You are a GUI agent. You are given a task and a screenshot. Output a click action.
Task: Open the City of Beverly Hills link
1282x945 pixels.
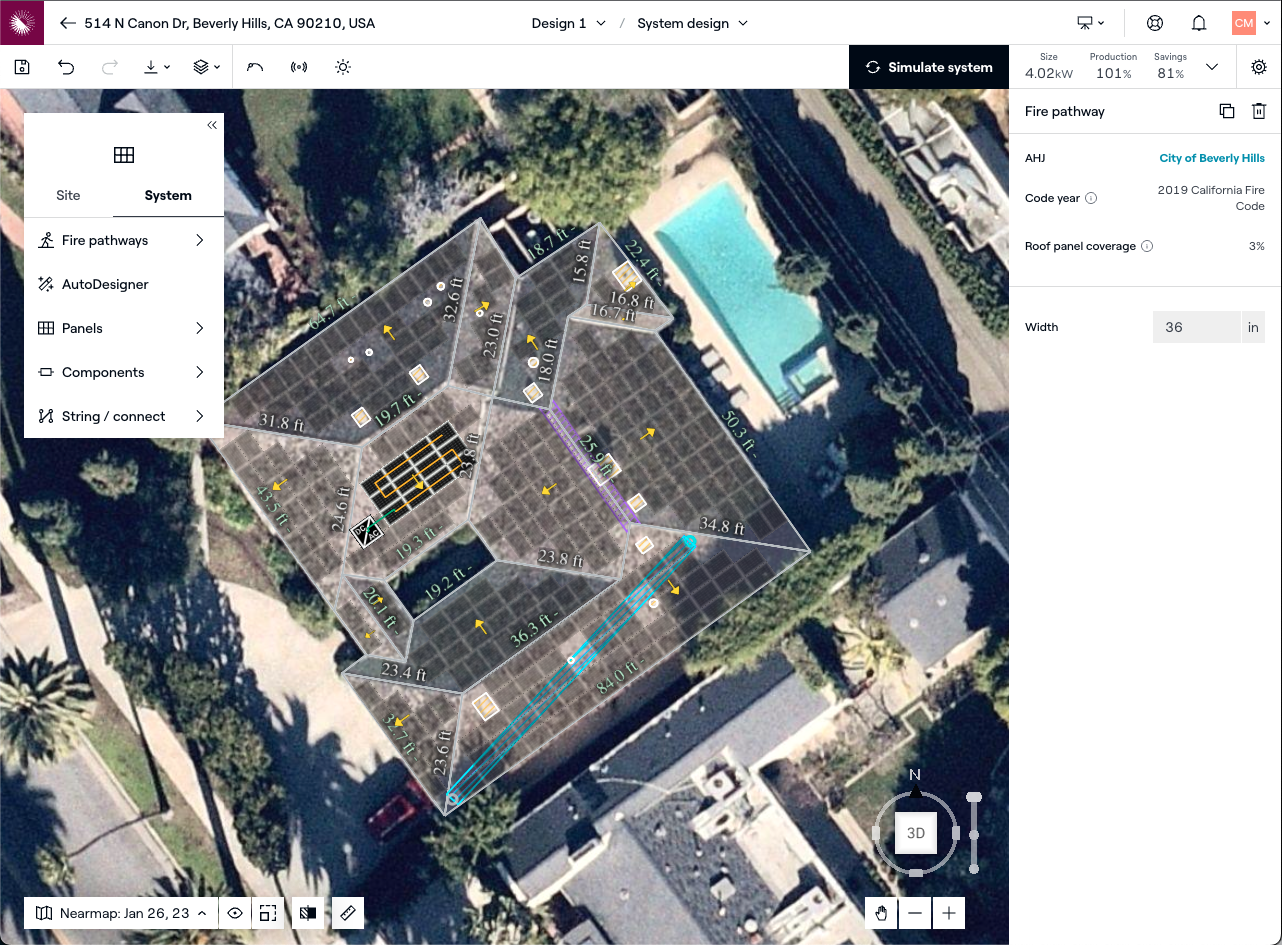click(1211, 158)
